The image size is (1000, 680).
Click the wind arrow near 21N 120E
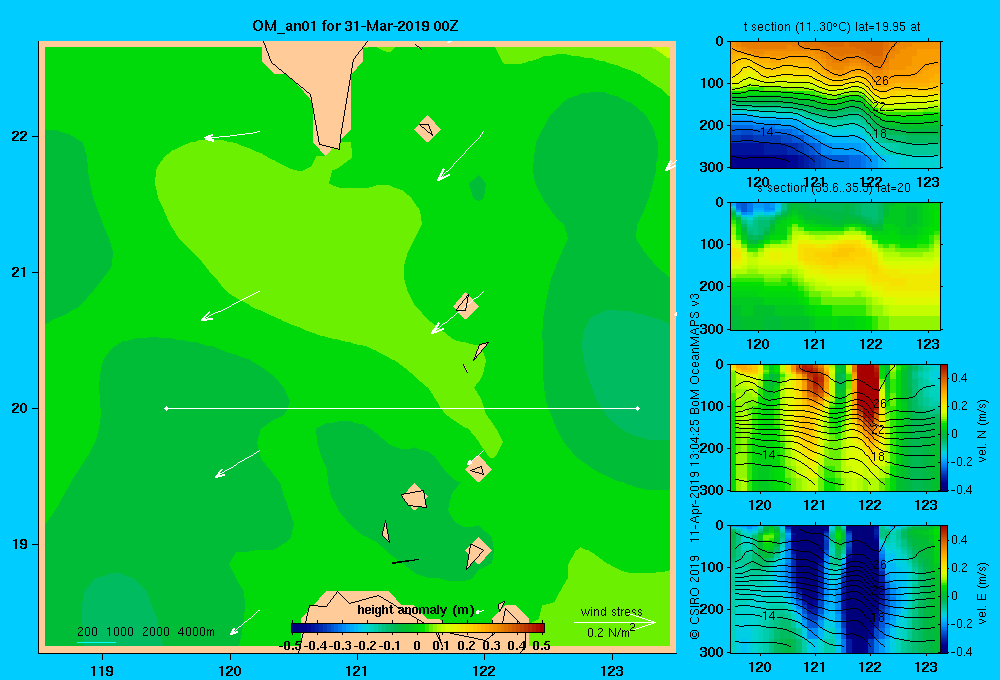[230, 306]
